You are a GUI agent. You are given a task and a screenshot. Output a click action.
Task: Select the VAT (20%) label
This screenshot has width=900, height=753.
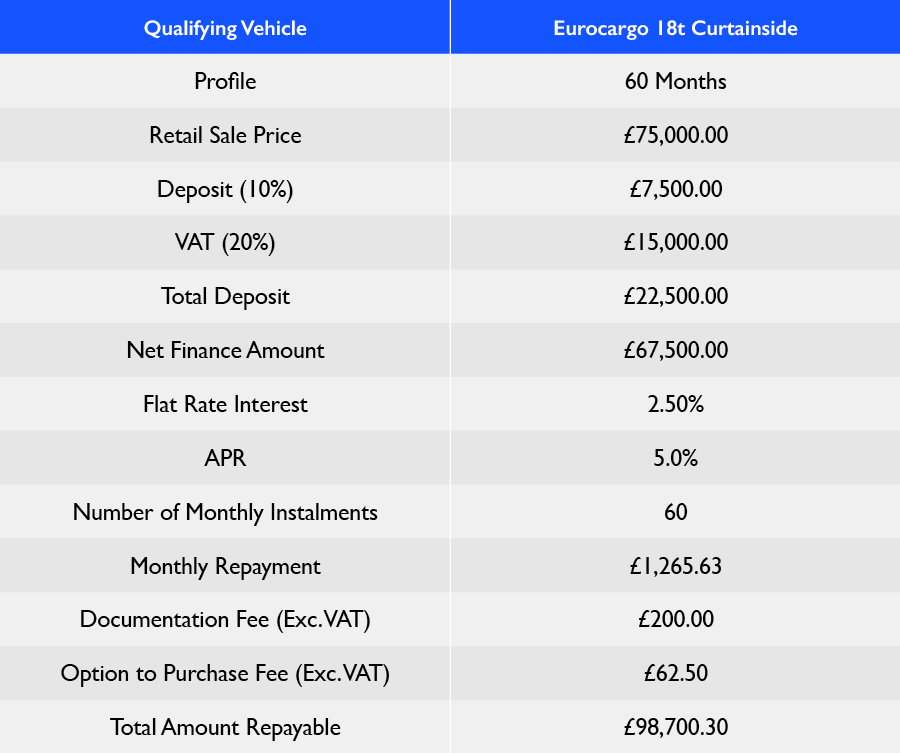(x=225, y=243)
